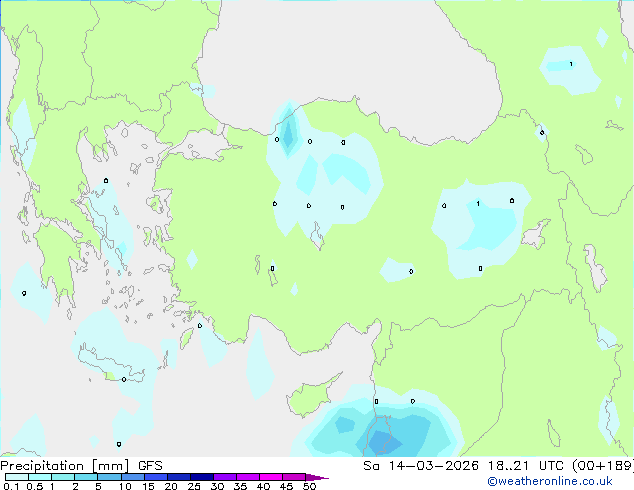Pick the 15–20 mm blue legend swatch

tap(156, 477)
